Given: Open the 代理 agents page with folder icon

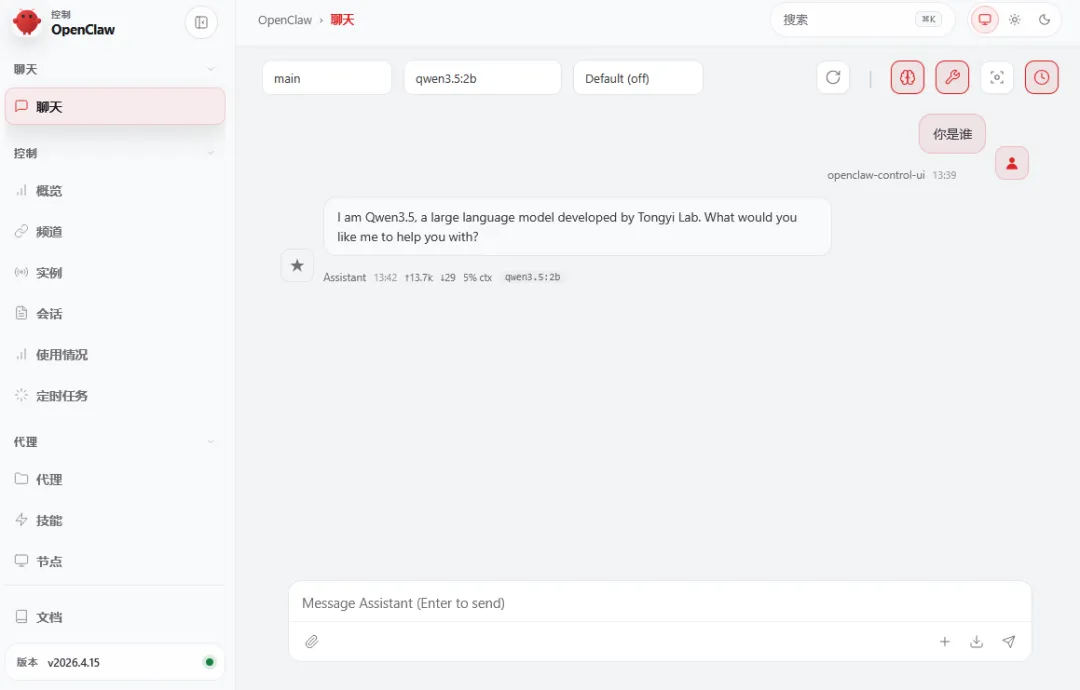Looking at the screenshot, I should 115,479.
